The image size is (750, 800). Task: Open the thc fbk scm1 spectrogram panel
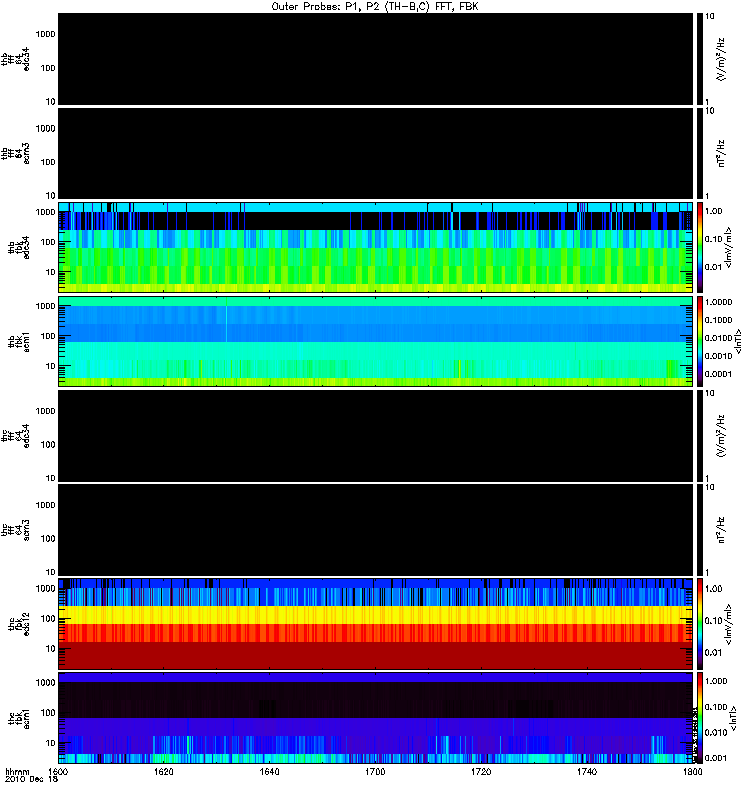(376, 718)
